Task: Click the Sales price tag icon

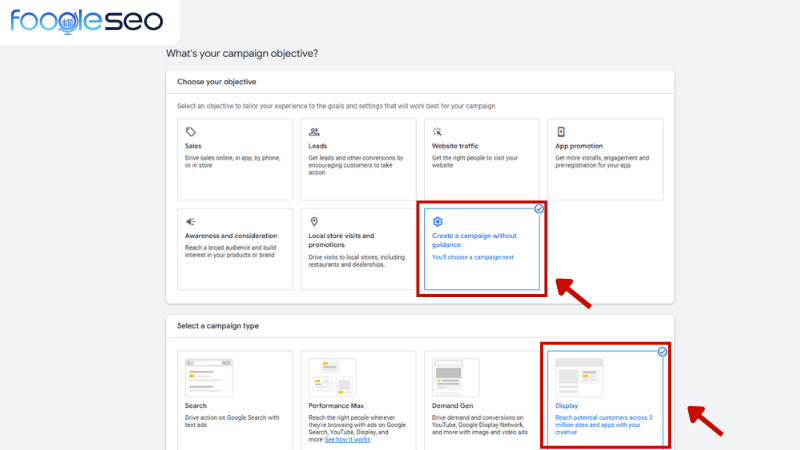Action: click(191, 132)
